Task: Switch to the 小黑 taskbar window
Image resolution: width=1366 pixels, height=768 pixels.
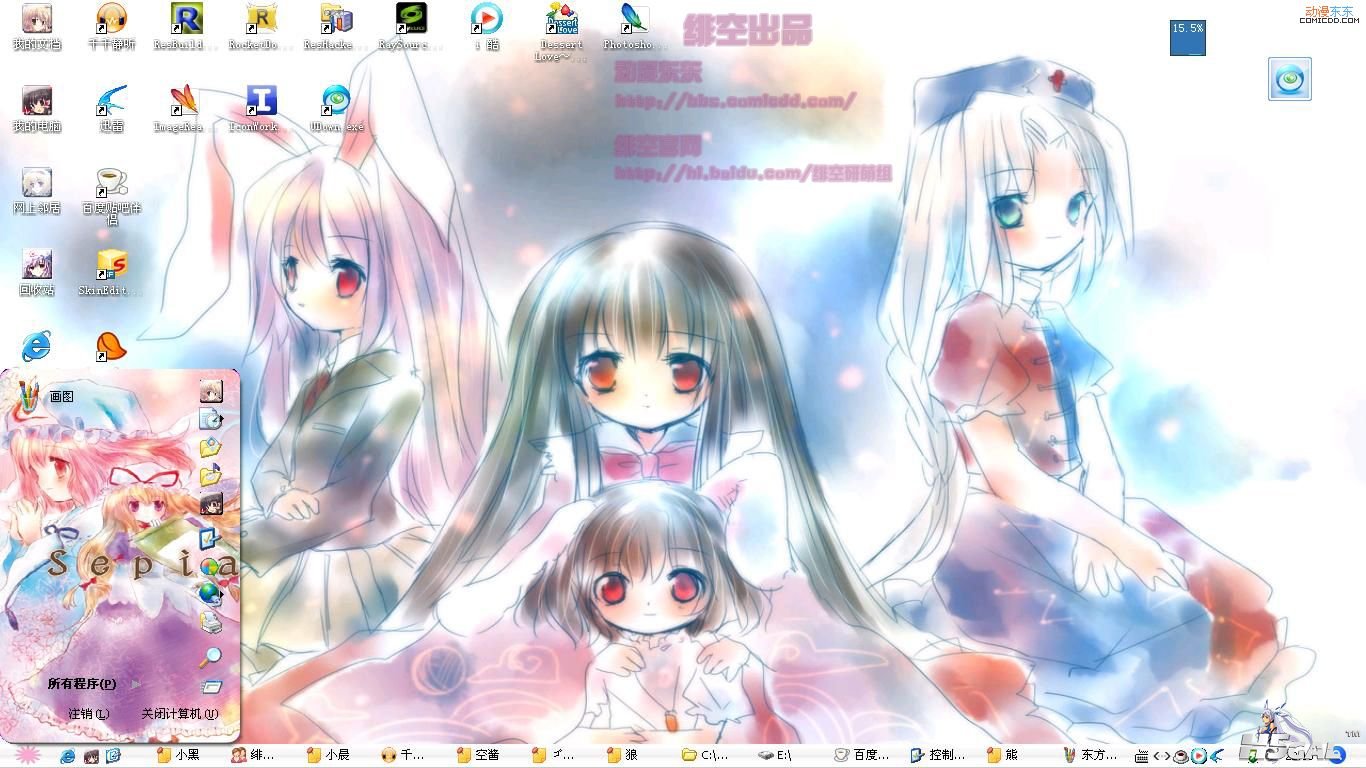Action: 178,755
